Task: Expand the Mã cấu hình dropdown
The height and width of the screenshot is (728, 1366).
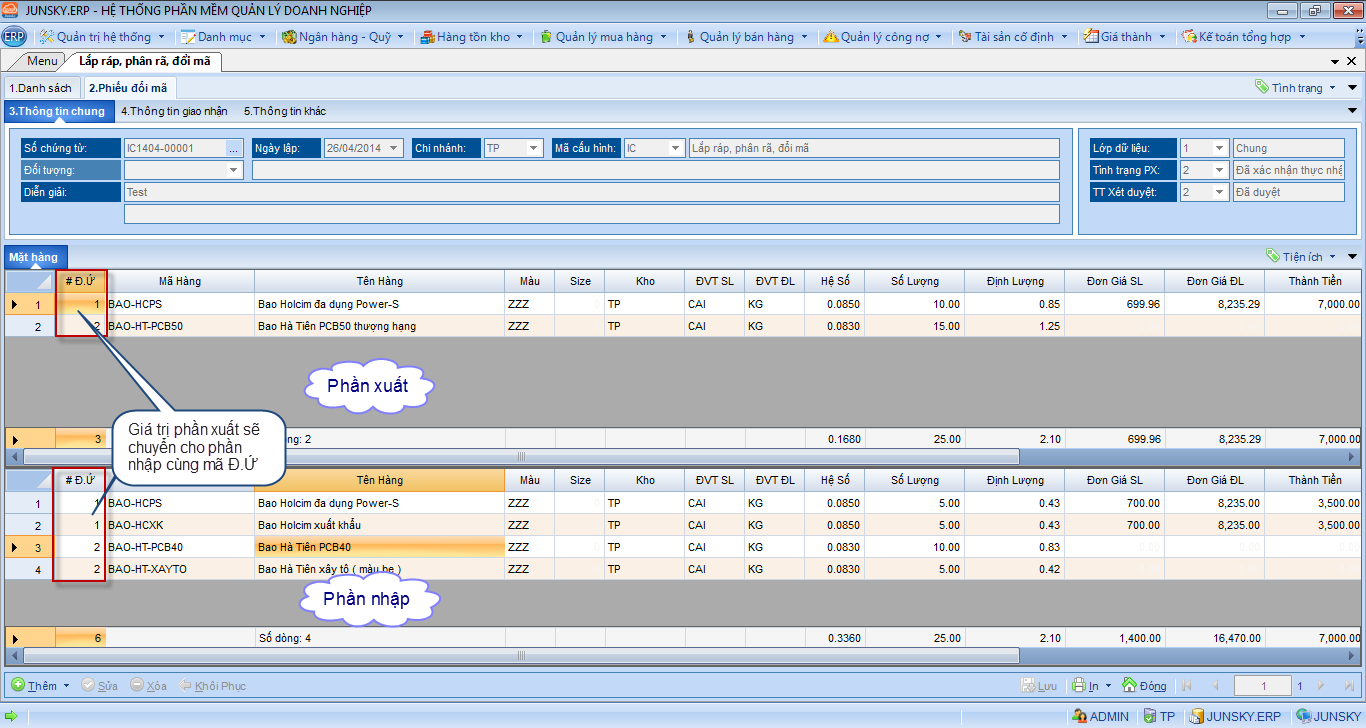Action: point(676,148)
